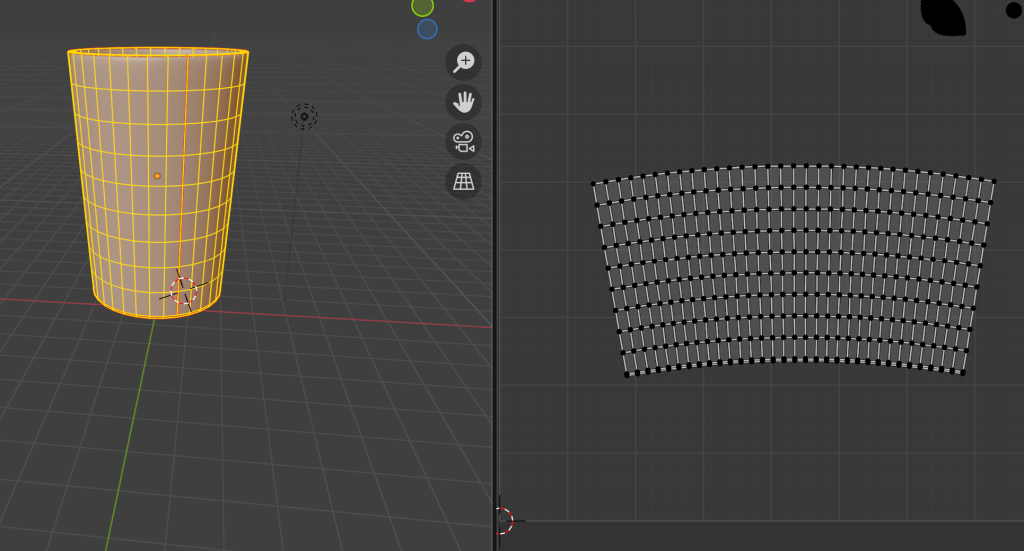Image resolution: width=1024 pixels, height=551 pixels.
Task: Select the bottom-left corner vertex of UV island
Action: coord(627,375)
